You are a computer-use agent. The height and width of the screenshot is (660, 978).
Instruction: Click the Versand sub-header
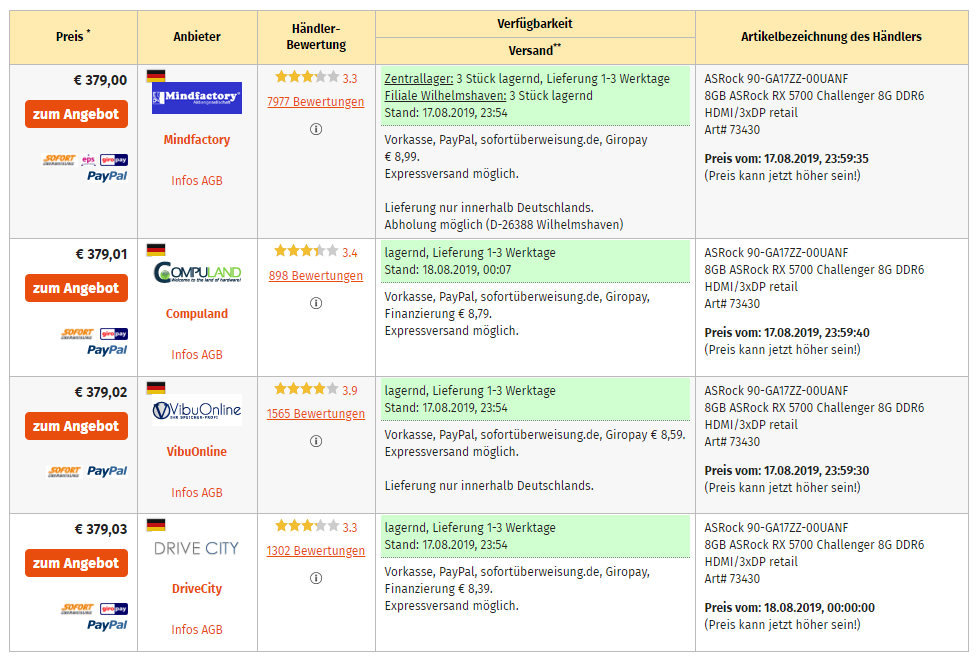(535, 50)
